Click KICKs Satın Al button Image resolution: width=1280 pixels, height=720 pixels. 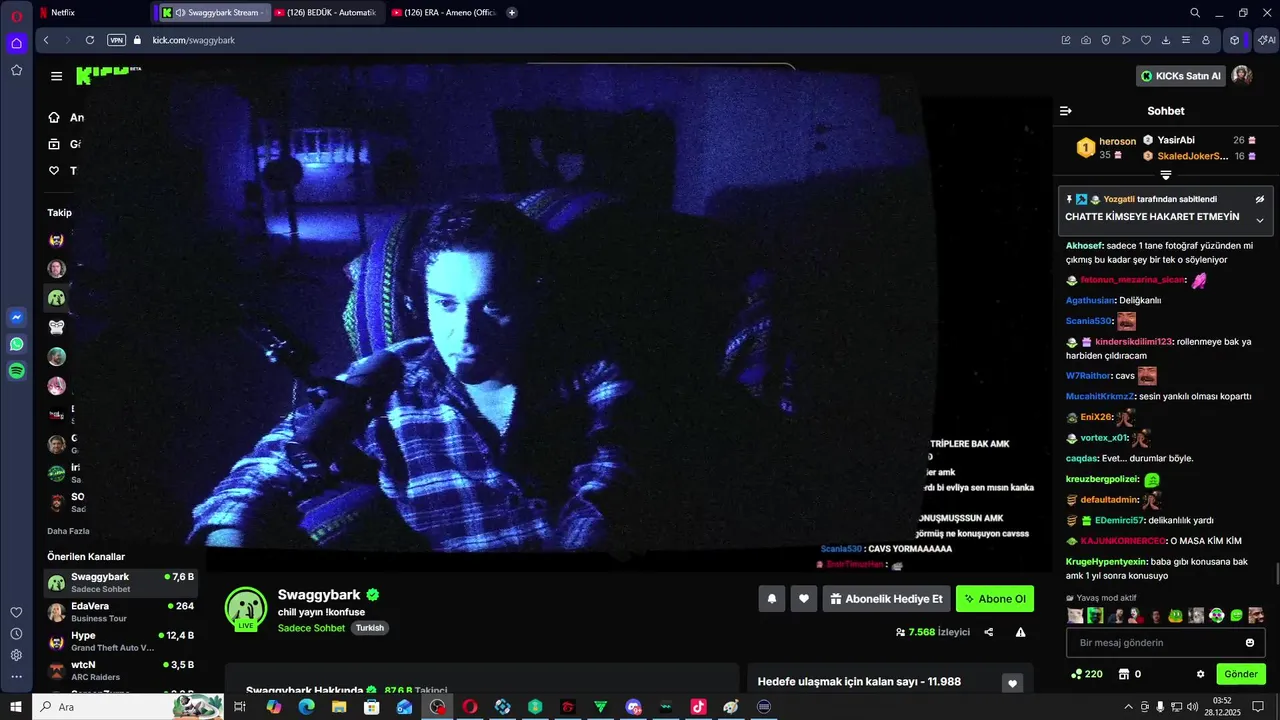click(x=1182, y=76)
